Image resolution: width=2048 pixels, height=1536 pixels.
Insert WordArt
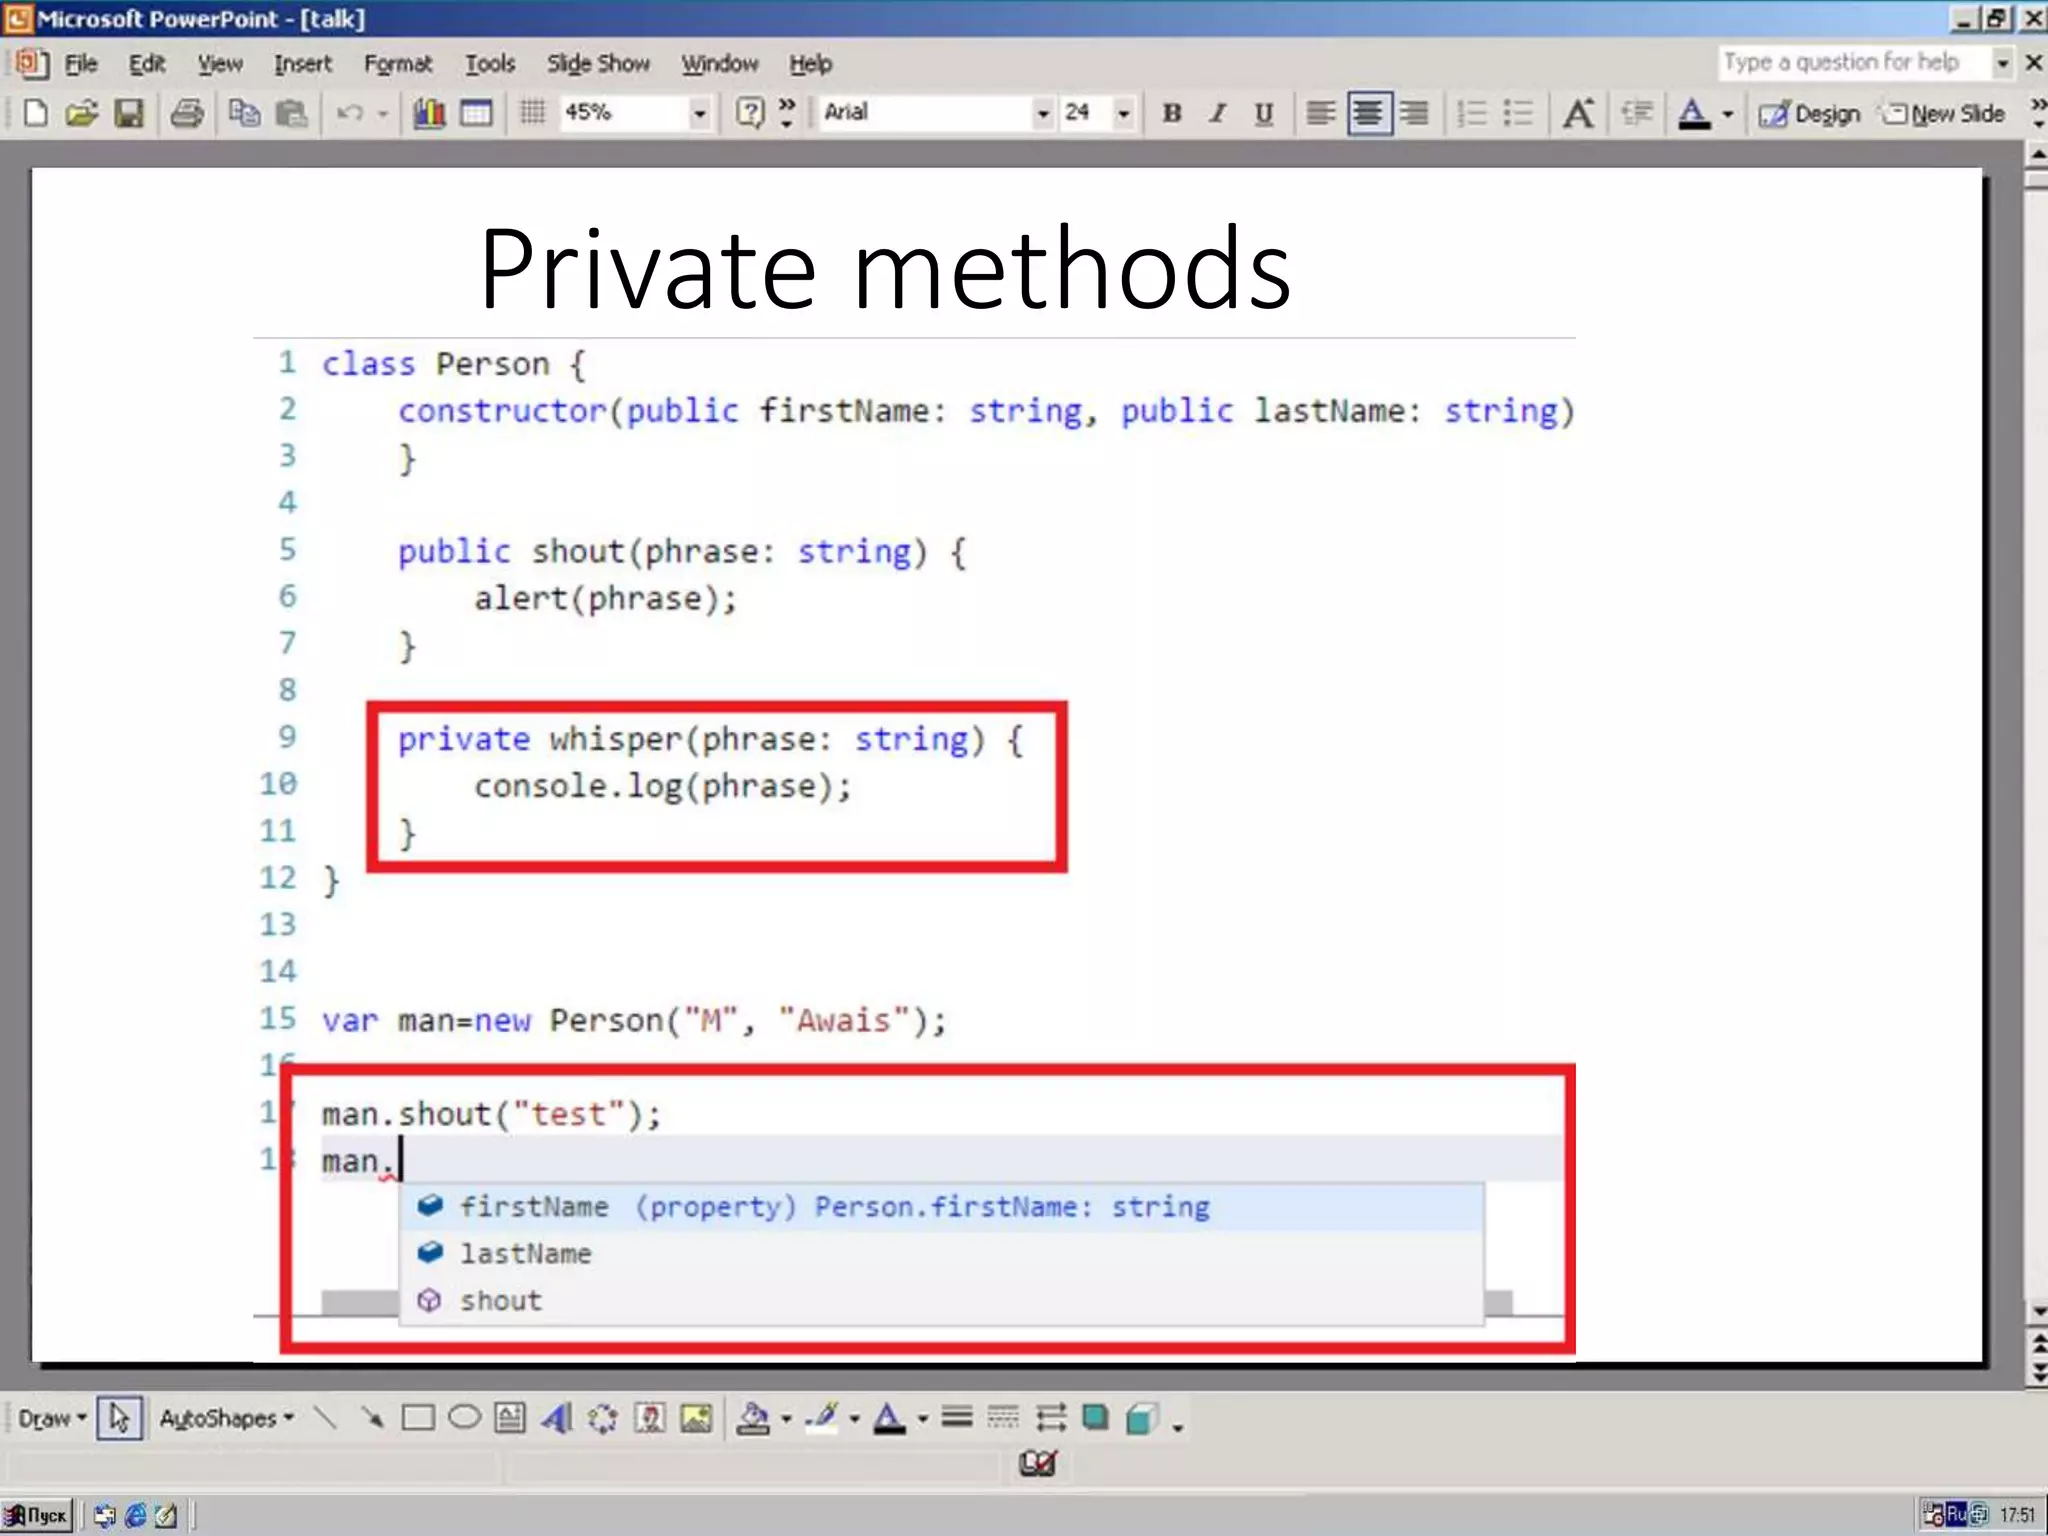click(x=557, y=1418)
